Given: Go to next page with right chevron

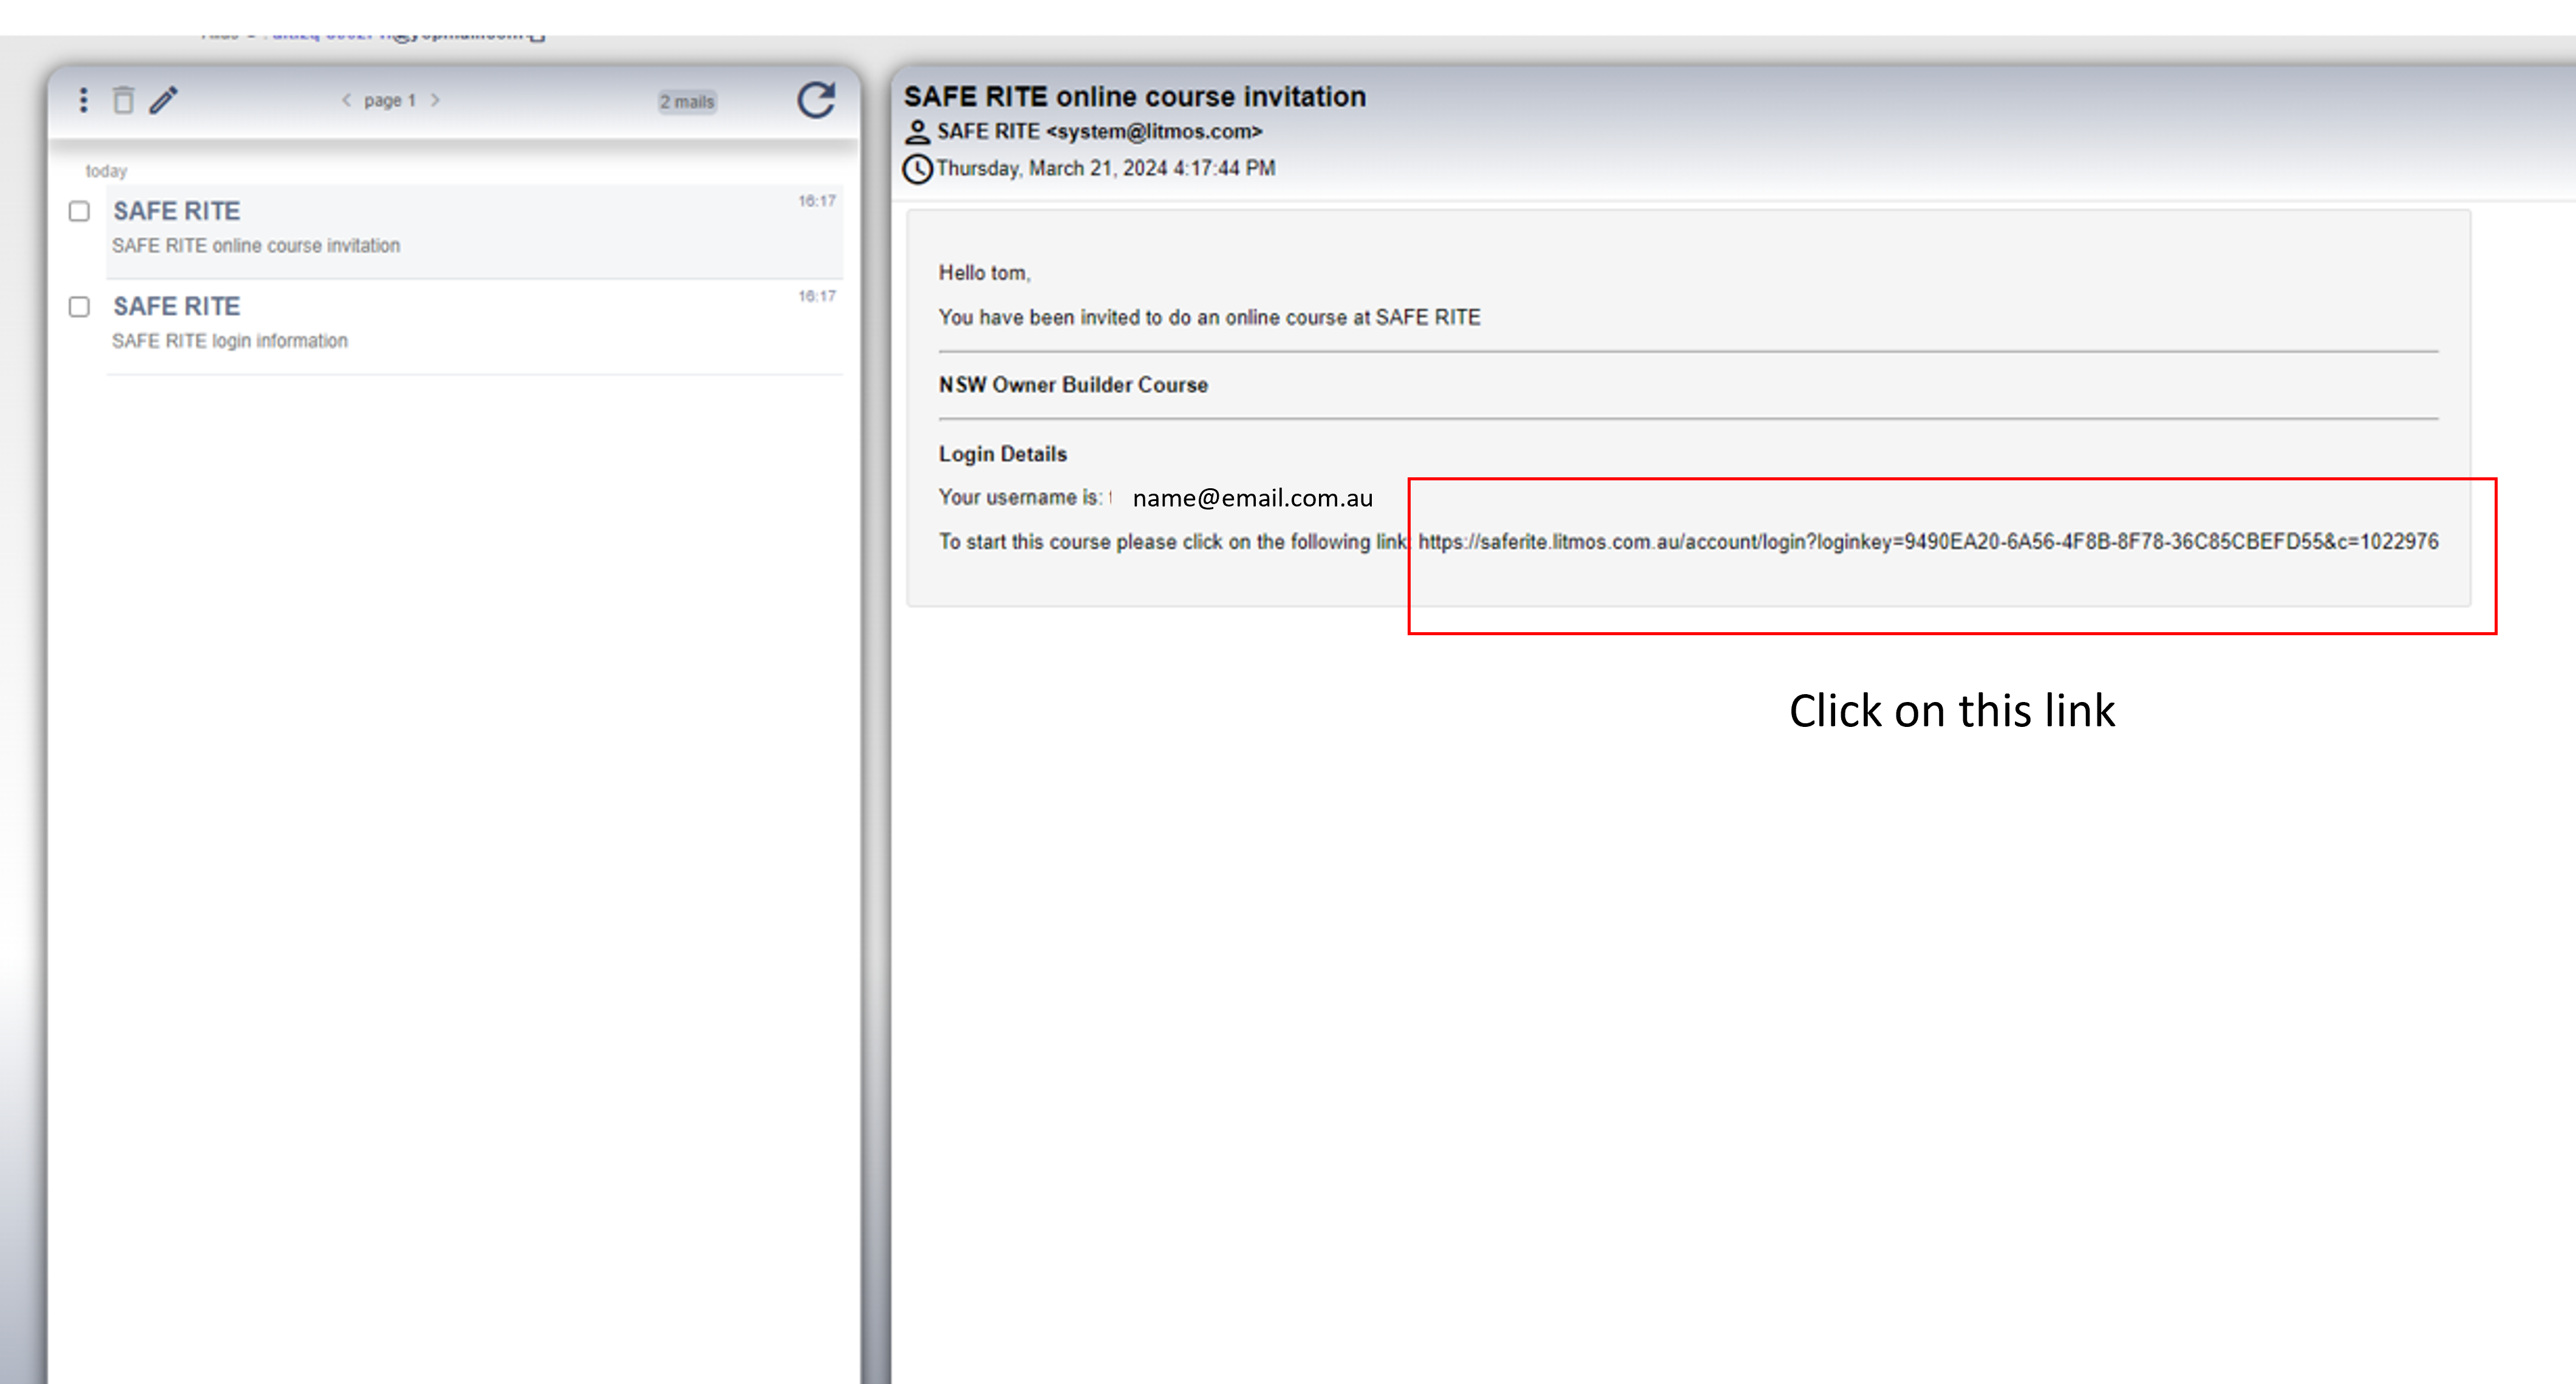Looking at the screenshot, I should pyautogui.click(x=435, y=100).
